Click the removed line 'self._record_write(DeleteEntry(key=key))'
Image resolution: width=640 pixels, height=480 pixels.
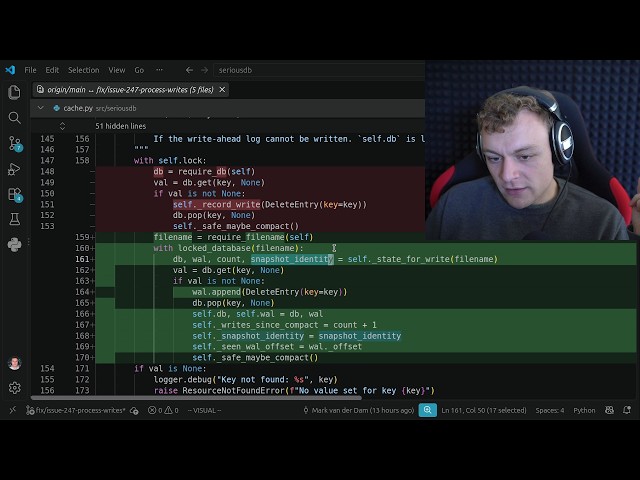pyautogui.click(x=269, y=204)
